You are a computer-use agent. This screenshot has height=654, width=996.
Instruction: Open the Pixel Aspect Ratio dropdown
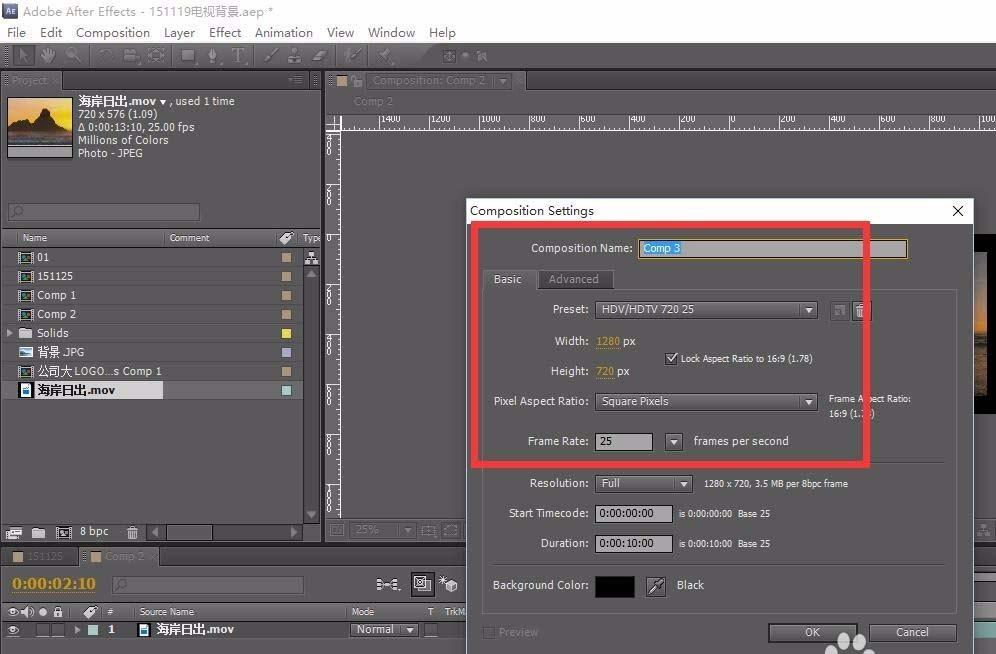coord(706,402)
